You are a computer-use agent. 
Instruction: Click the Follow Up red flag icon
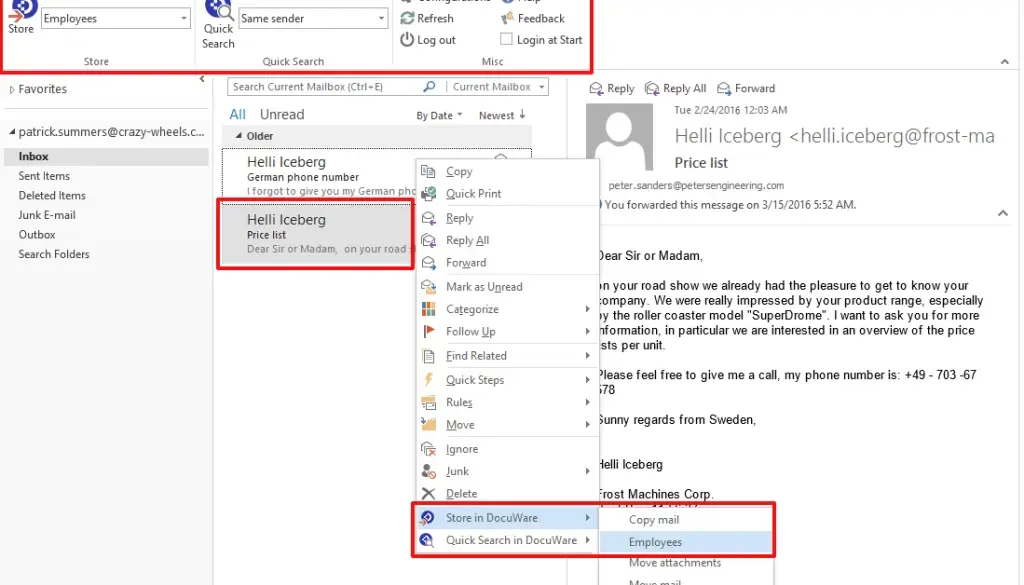point(428,331)
